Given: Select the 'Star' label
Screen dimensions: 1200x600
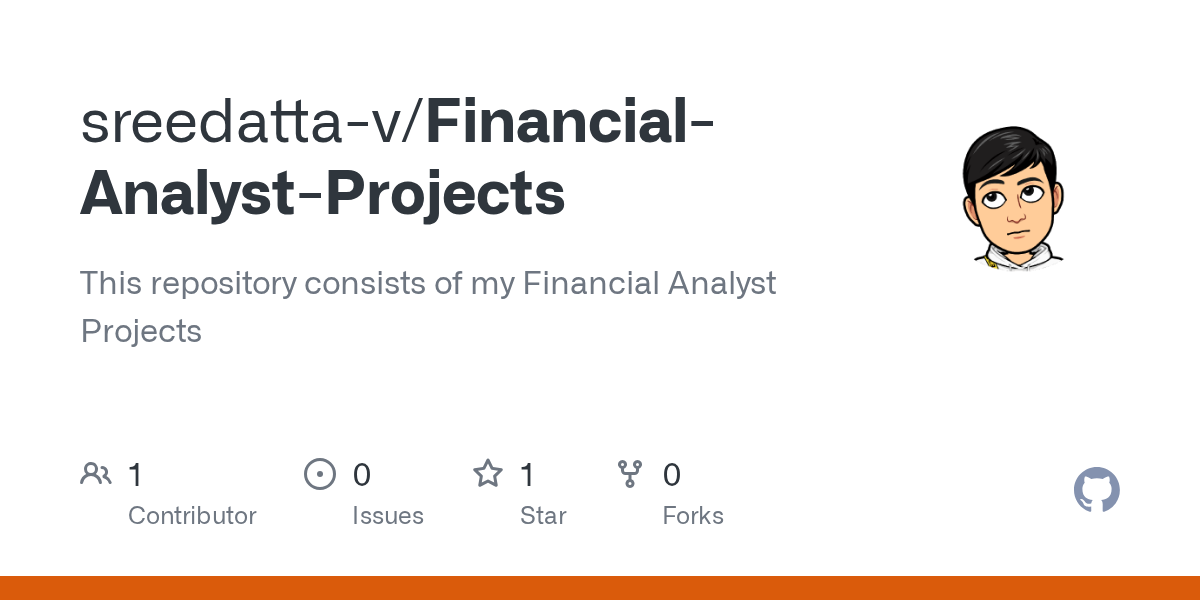Looking at the screenshot, I should (x=543, y=516).
